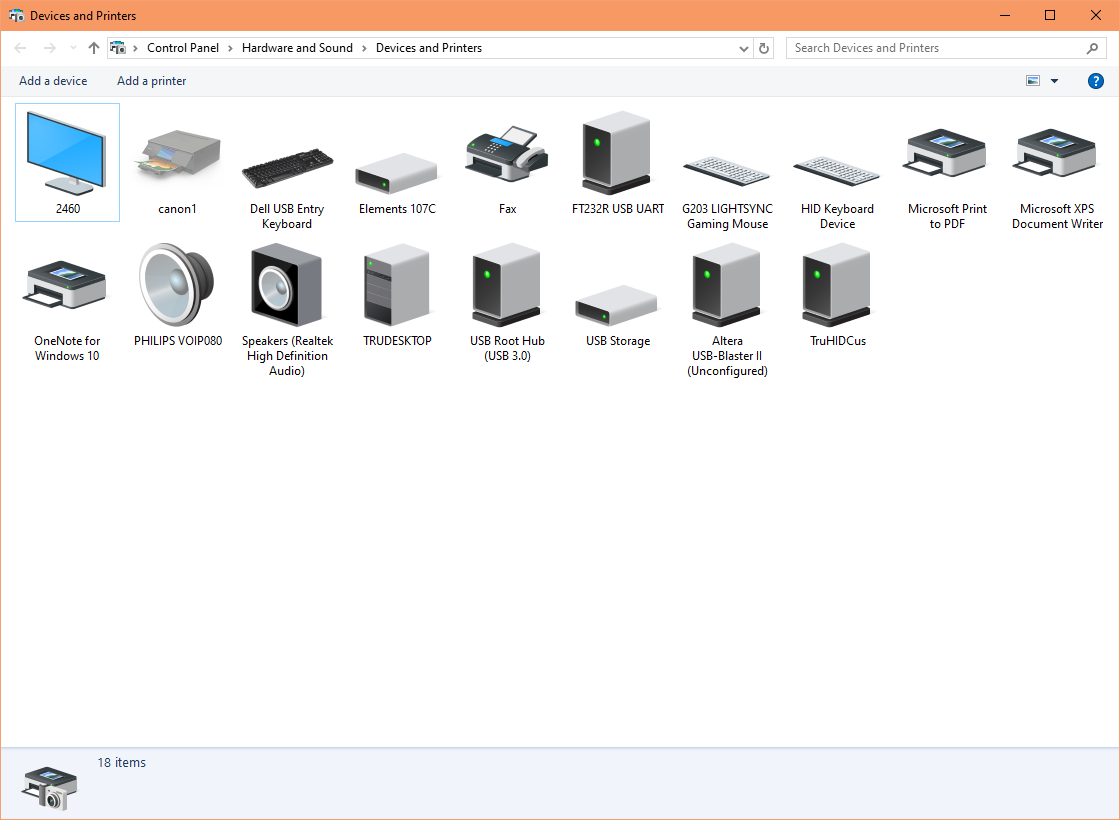Select the TRUDESKTOP computer icon
Image resolution: width=1120 pixels, height=820 pixels.
point(397,285)
